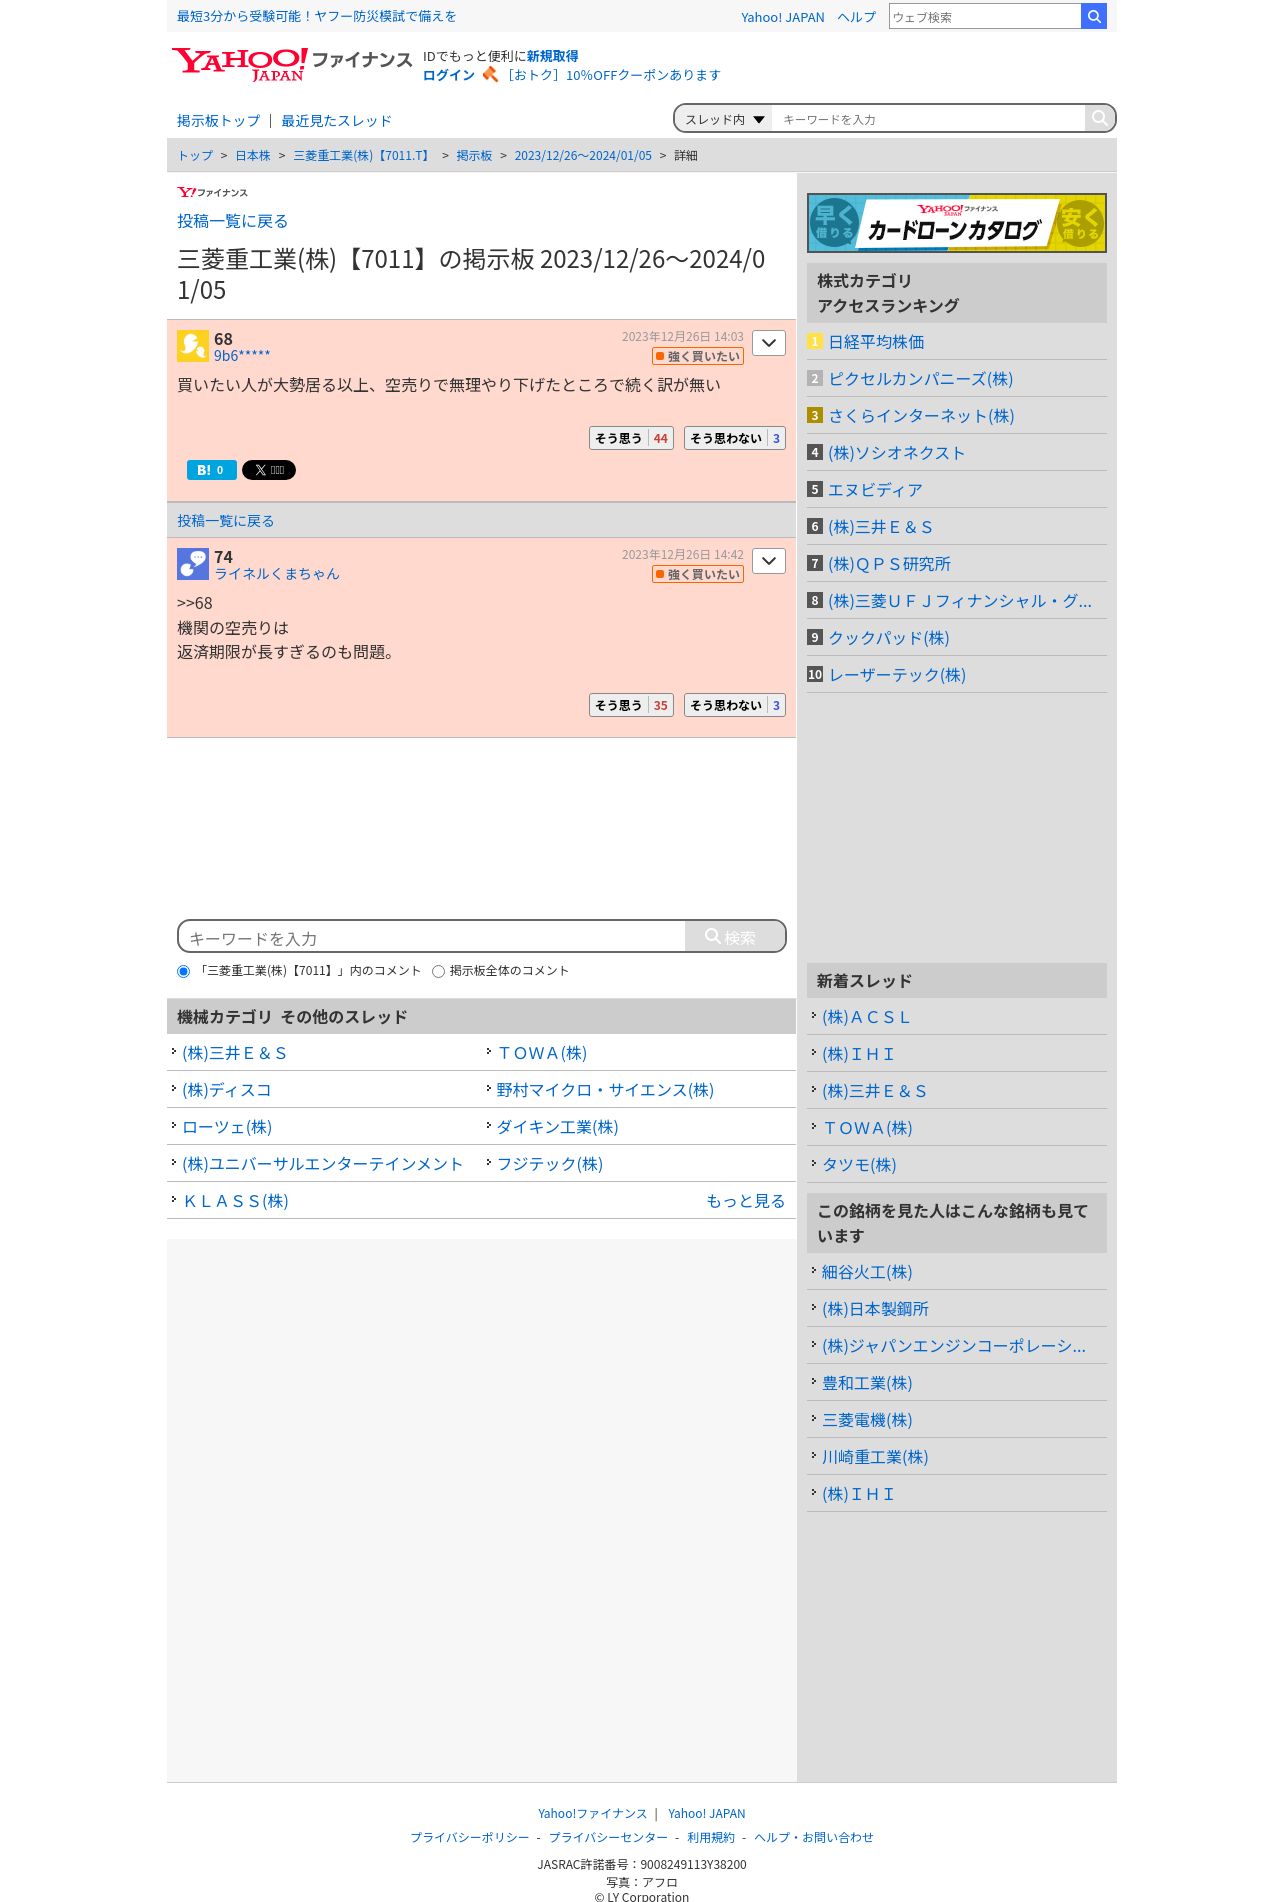Image resolution: width=1284 pixels, height=1902 pixels.
Task: Open 川崎重工業(株) related stock link
Action: pos(875,1457)
